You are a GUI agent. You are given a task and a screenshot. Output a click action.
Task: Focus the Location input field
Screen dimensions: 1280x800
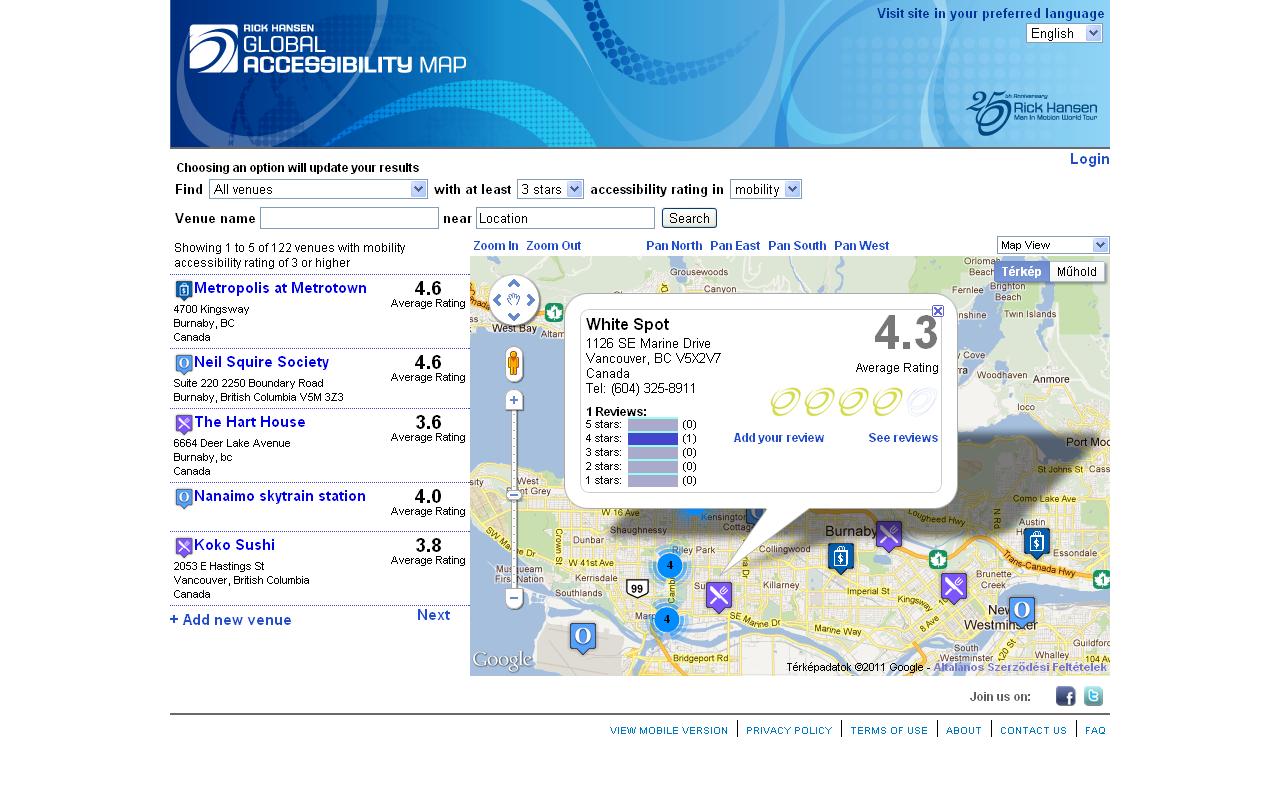coord(565,218)
